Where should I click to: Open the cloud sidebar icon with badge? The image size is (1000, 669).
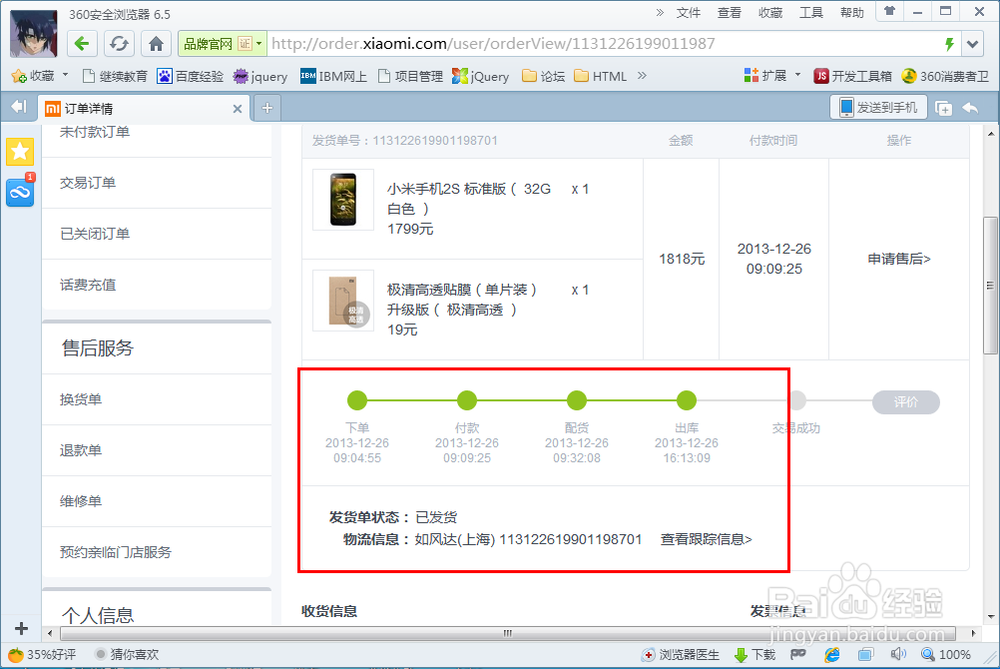[20, 192]
